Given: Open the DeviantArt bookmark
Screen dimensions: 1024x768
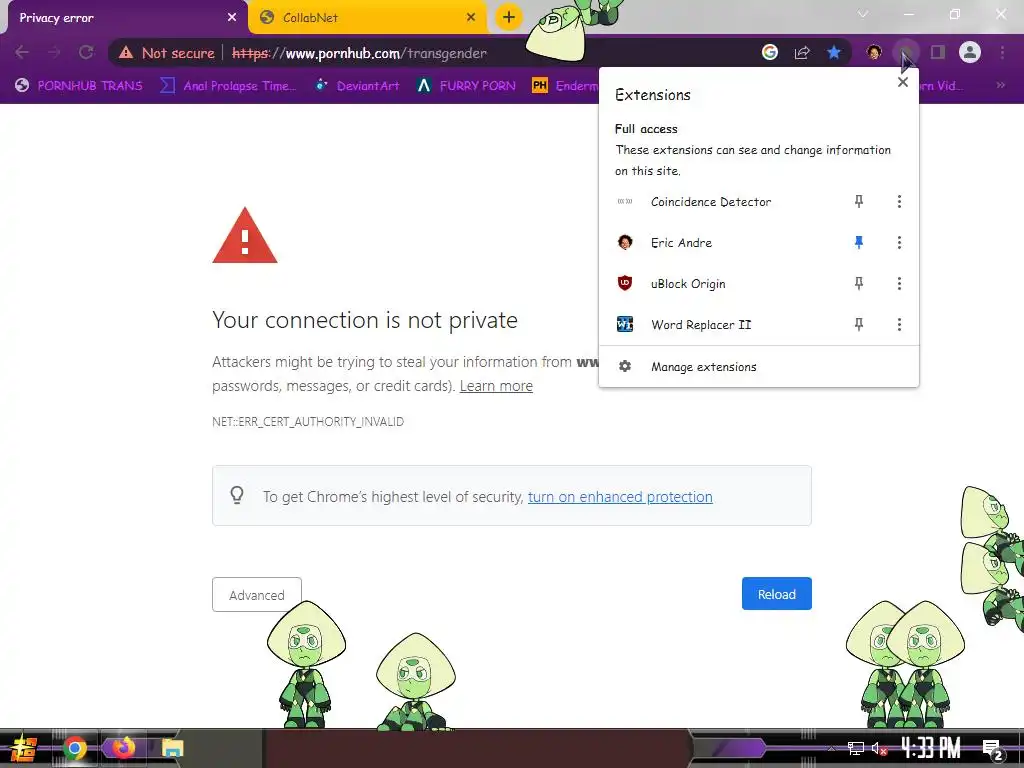Looking at the screenshot, I should (x=358, y=86).
